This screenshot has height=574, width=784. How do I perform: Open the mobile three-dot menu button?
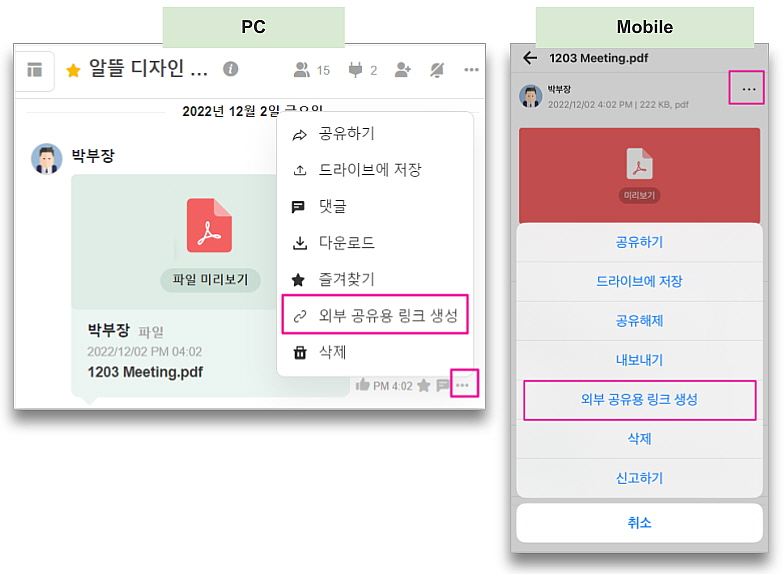click(748, 90)
